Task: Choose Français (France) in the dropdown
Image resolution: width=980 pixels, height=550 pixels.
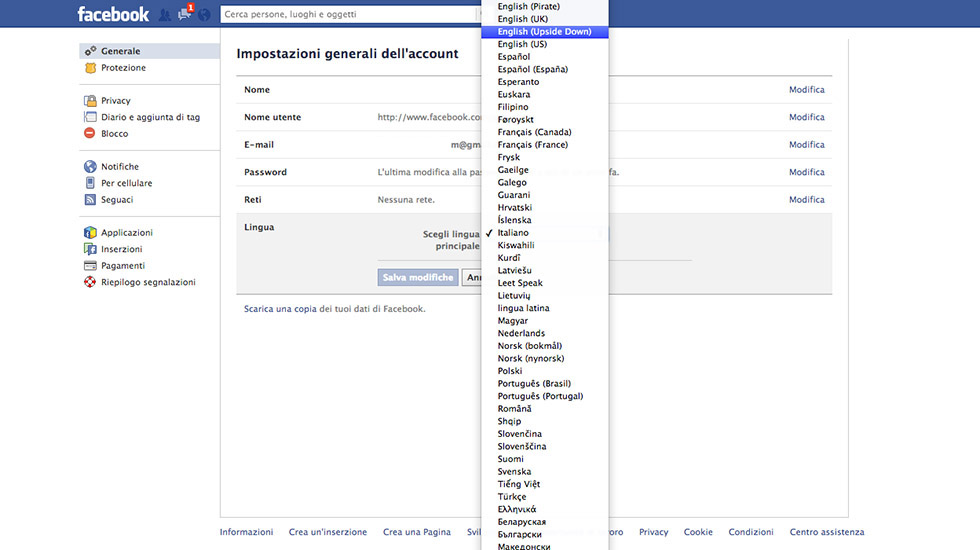Action: [532, 145]
